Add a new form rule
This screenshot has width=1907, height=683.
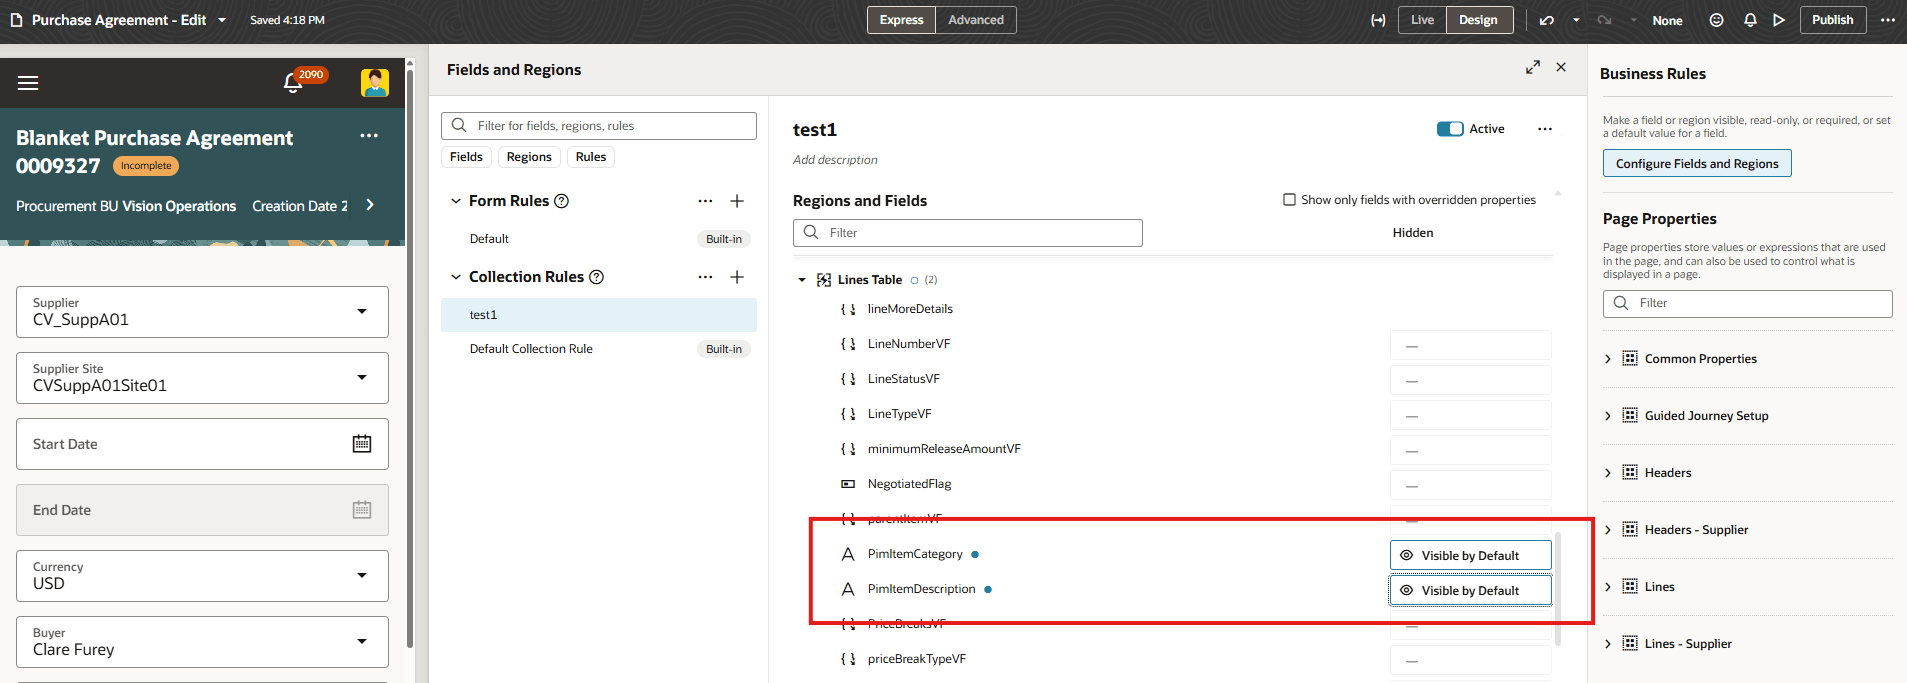pos(737,201)
